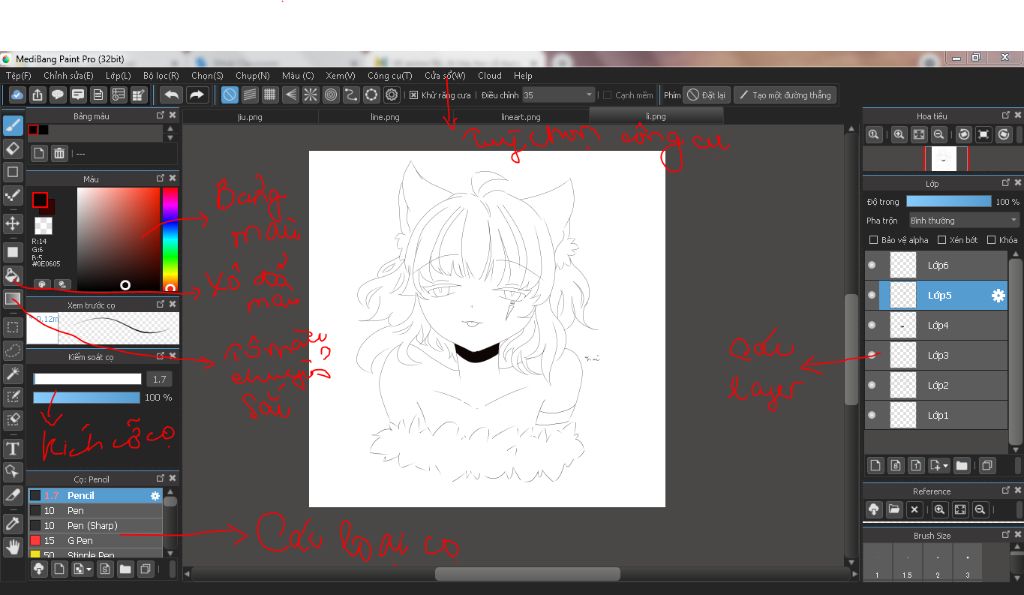Pop out the Bảng màu panel

160,115
